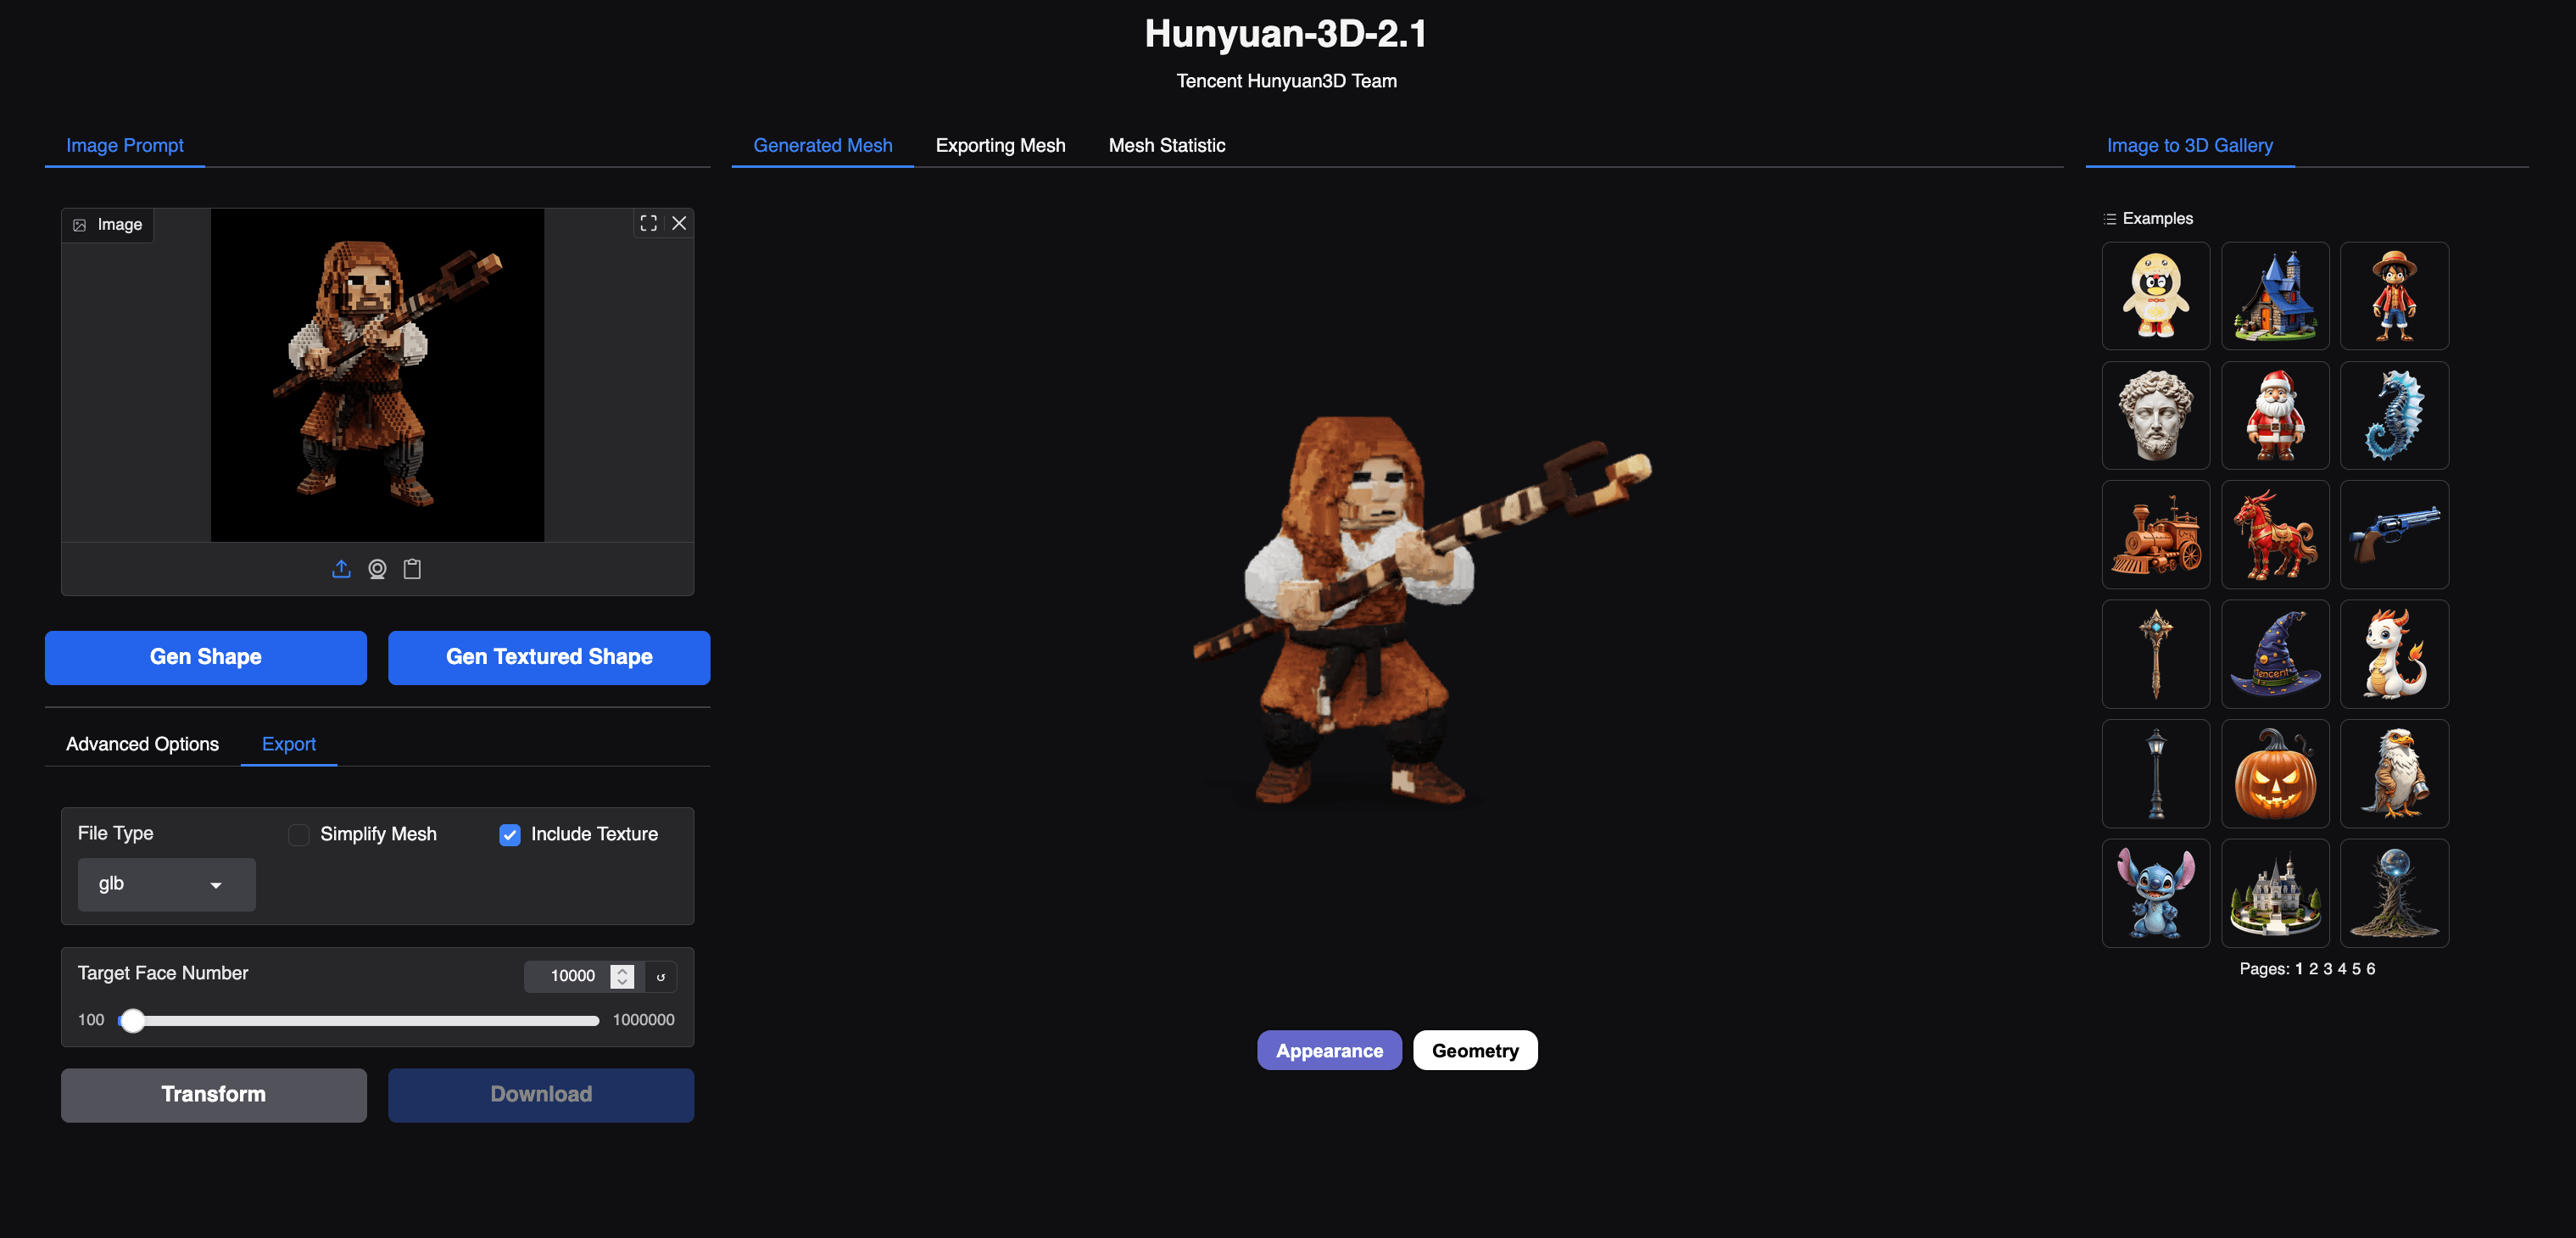Increase value using the face number stepper

click(622, 970)
